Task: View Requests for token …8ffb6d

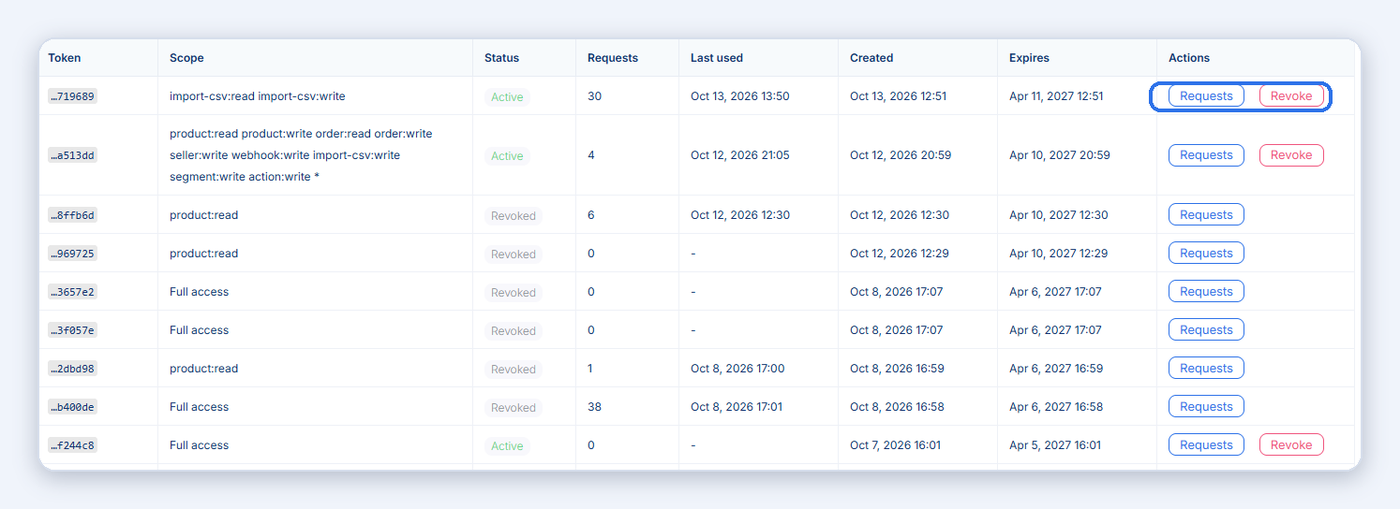Action: click(x=1206, y=215)
